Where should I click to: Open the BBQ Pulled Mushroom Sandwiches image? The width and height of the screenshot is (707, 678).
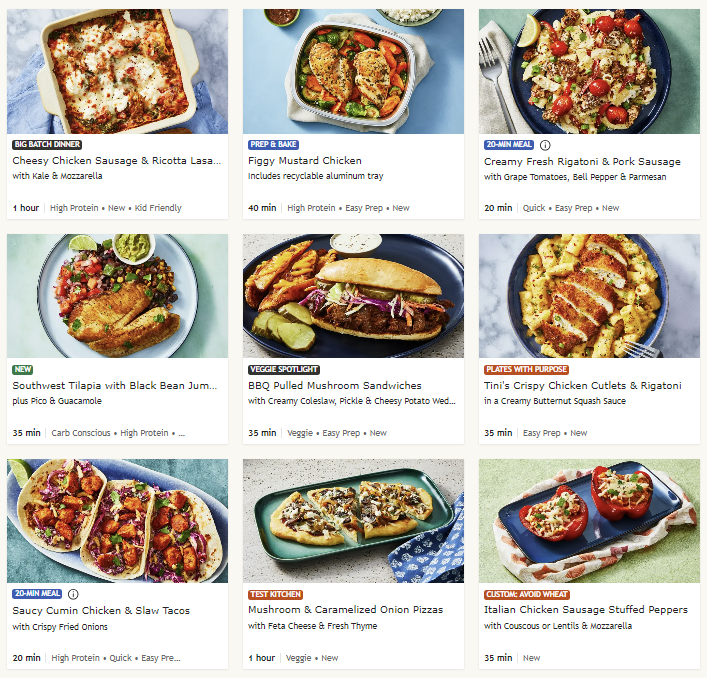coord(353,296)
